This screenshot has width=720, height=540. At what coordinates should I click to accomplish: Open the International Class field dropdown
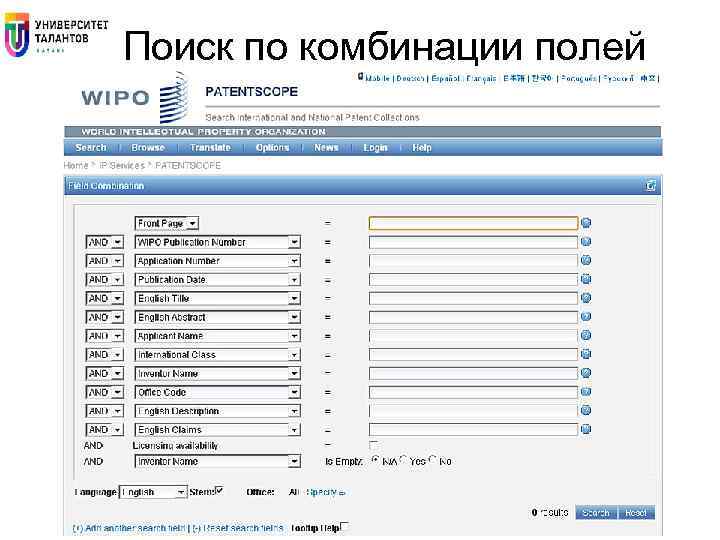coord(218,355)
